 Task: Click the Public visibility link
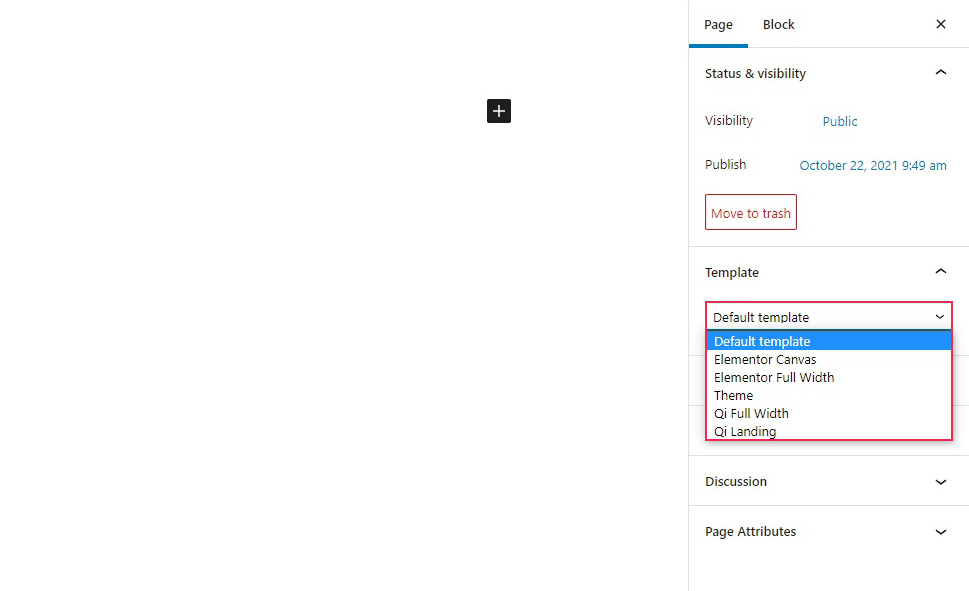tap(840, 121)
